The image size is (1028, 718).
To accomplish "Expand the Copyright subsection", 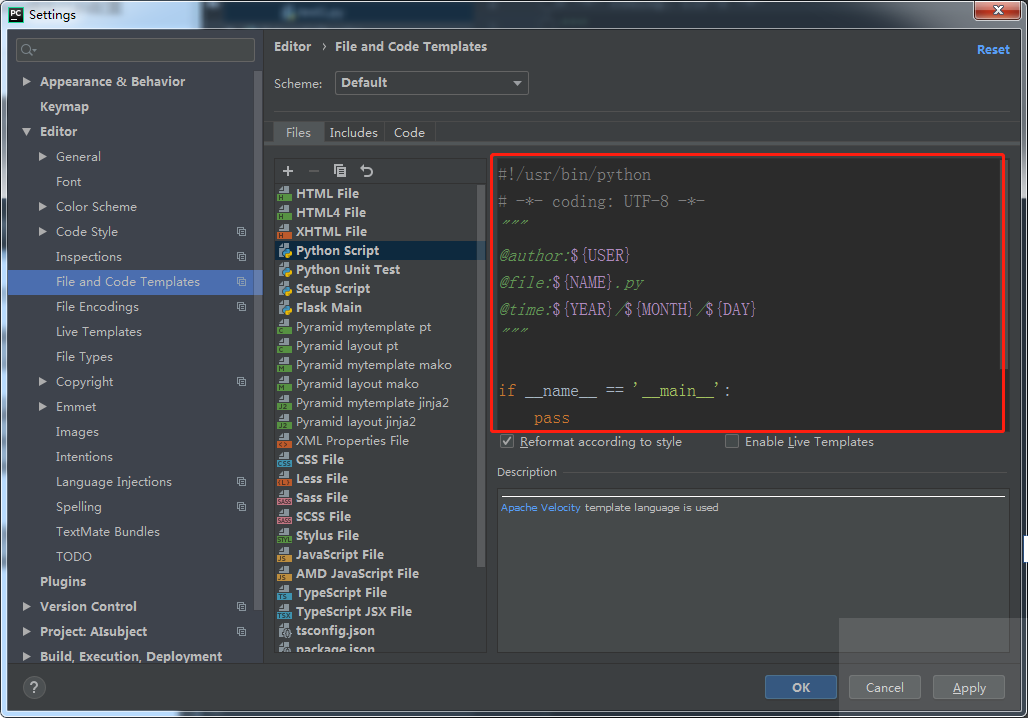I will [x=43, y=381].
